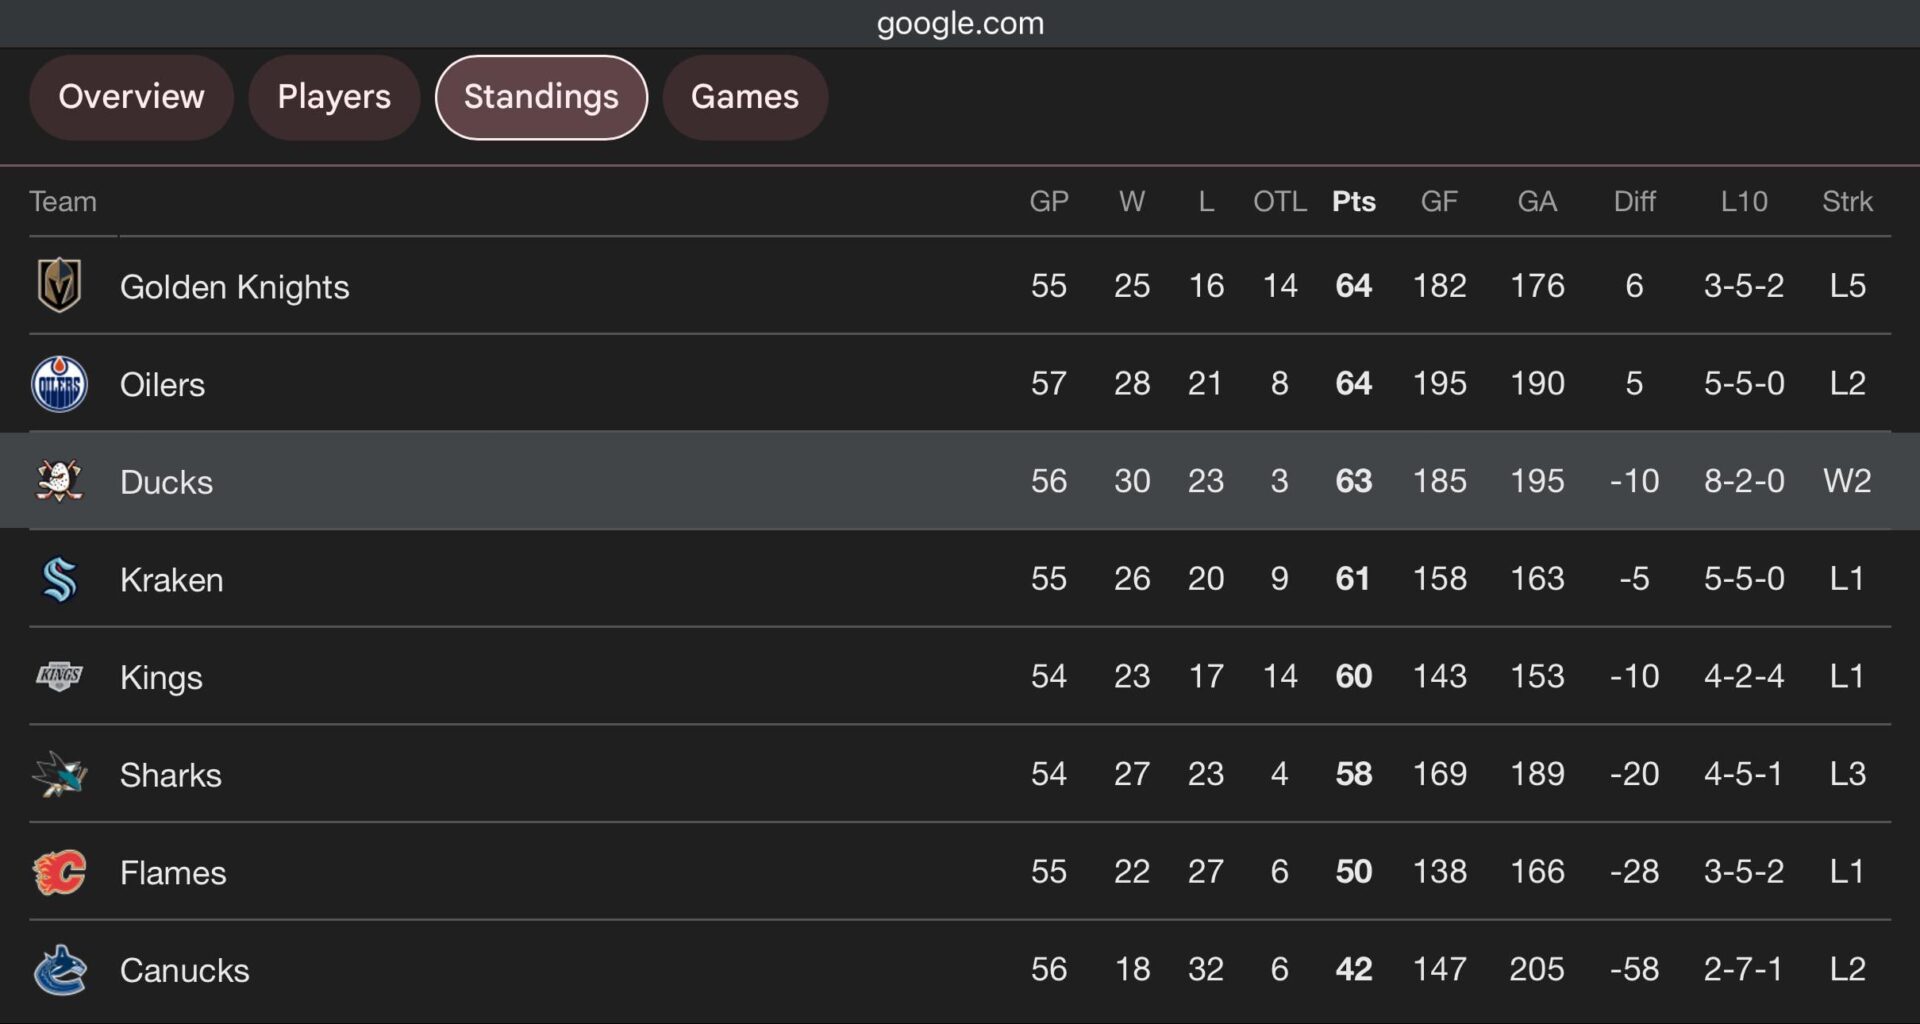Click the Kraken team logo
This screenshot has height=1024, width=1920.
click(x=59, y=579)
